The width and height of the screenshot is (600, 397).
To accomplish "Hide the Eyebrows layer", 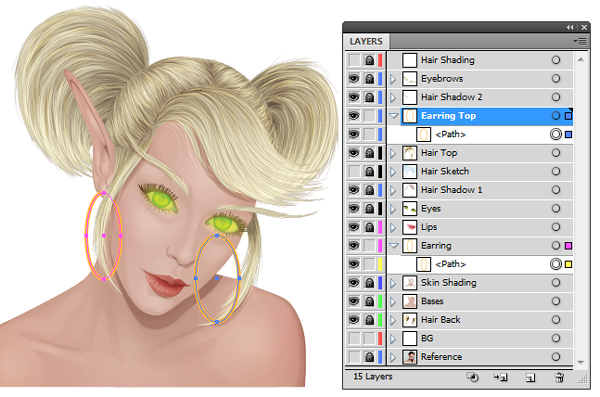I will pos(354,79).
